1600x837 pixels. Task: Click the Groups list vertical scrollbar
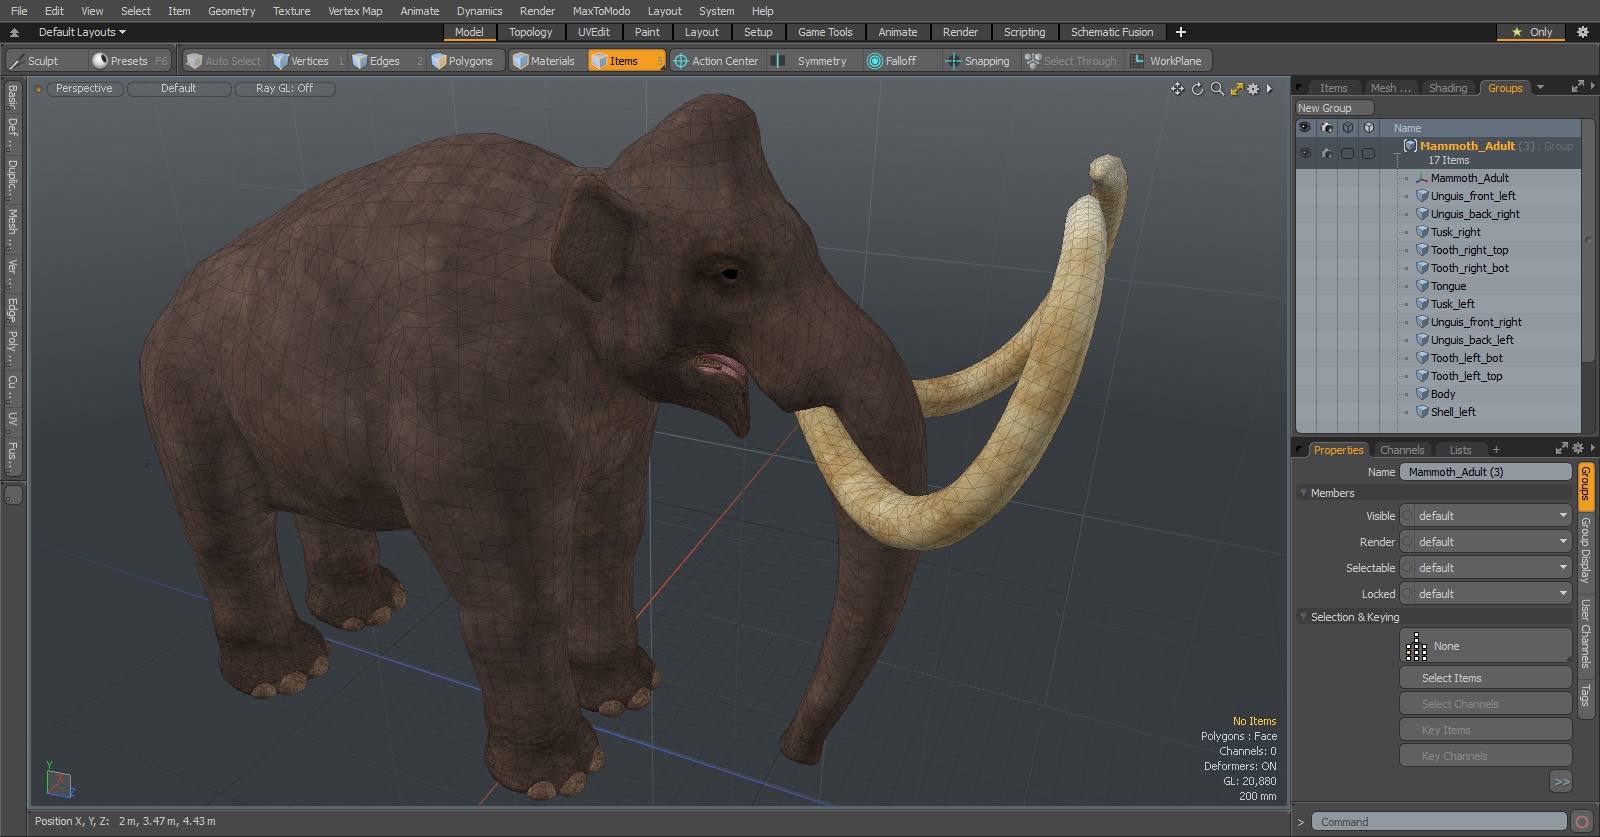pos(1588,241)
